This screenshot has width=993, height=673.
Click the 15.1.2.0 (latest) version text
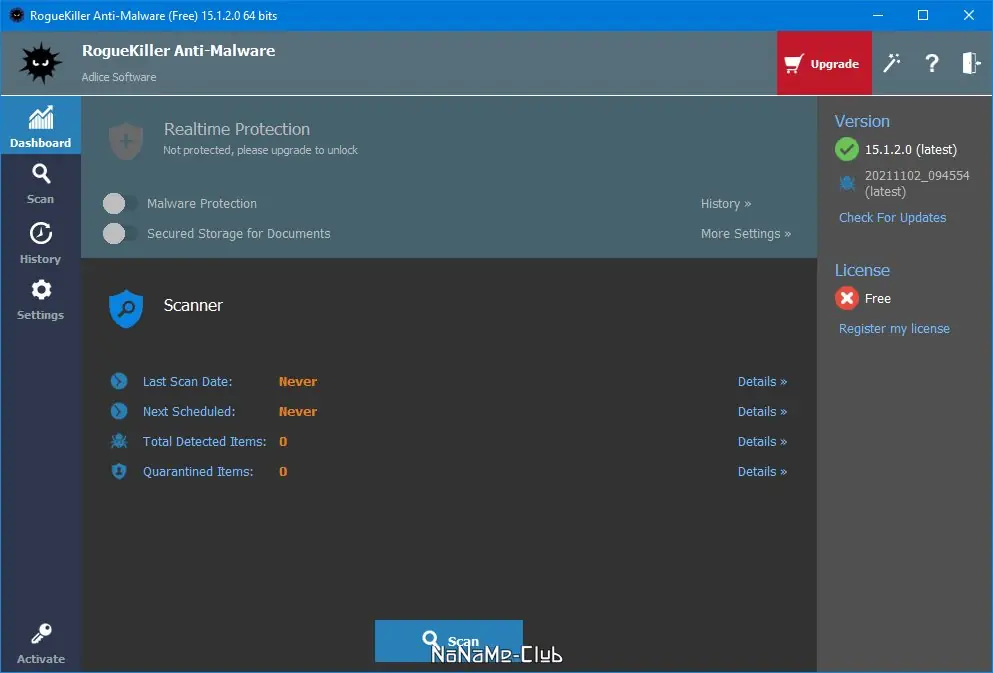coord(911,149)
